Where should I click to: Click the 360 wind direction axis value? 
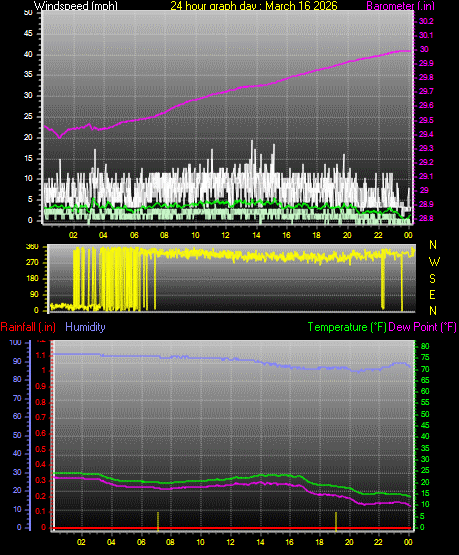32,247
